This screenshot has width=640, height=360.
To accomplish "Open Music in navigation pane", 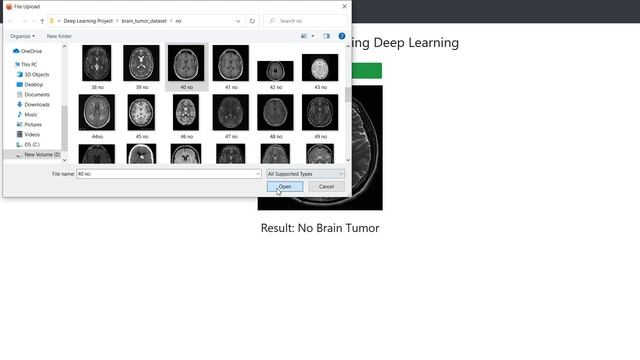I will (27, 114).
